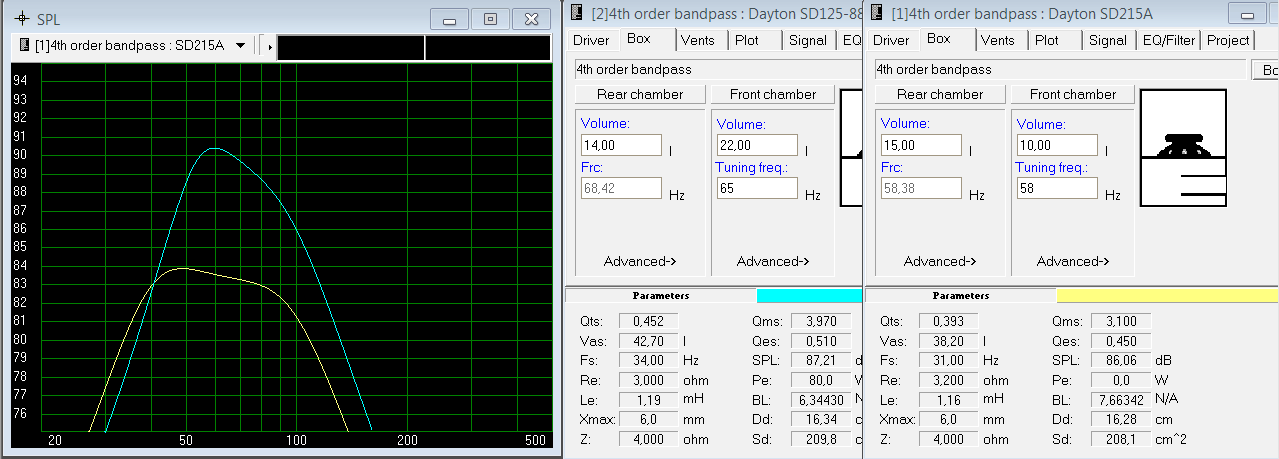
Task: Click the SPL window crosshair icon
Action: (22, 19)
